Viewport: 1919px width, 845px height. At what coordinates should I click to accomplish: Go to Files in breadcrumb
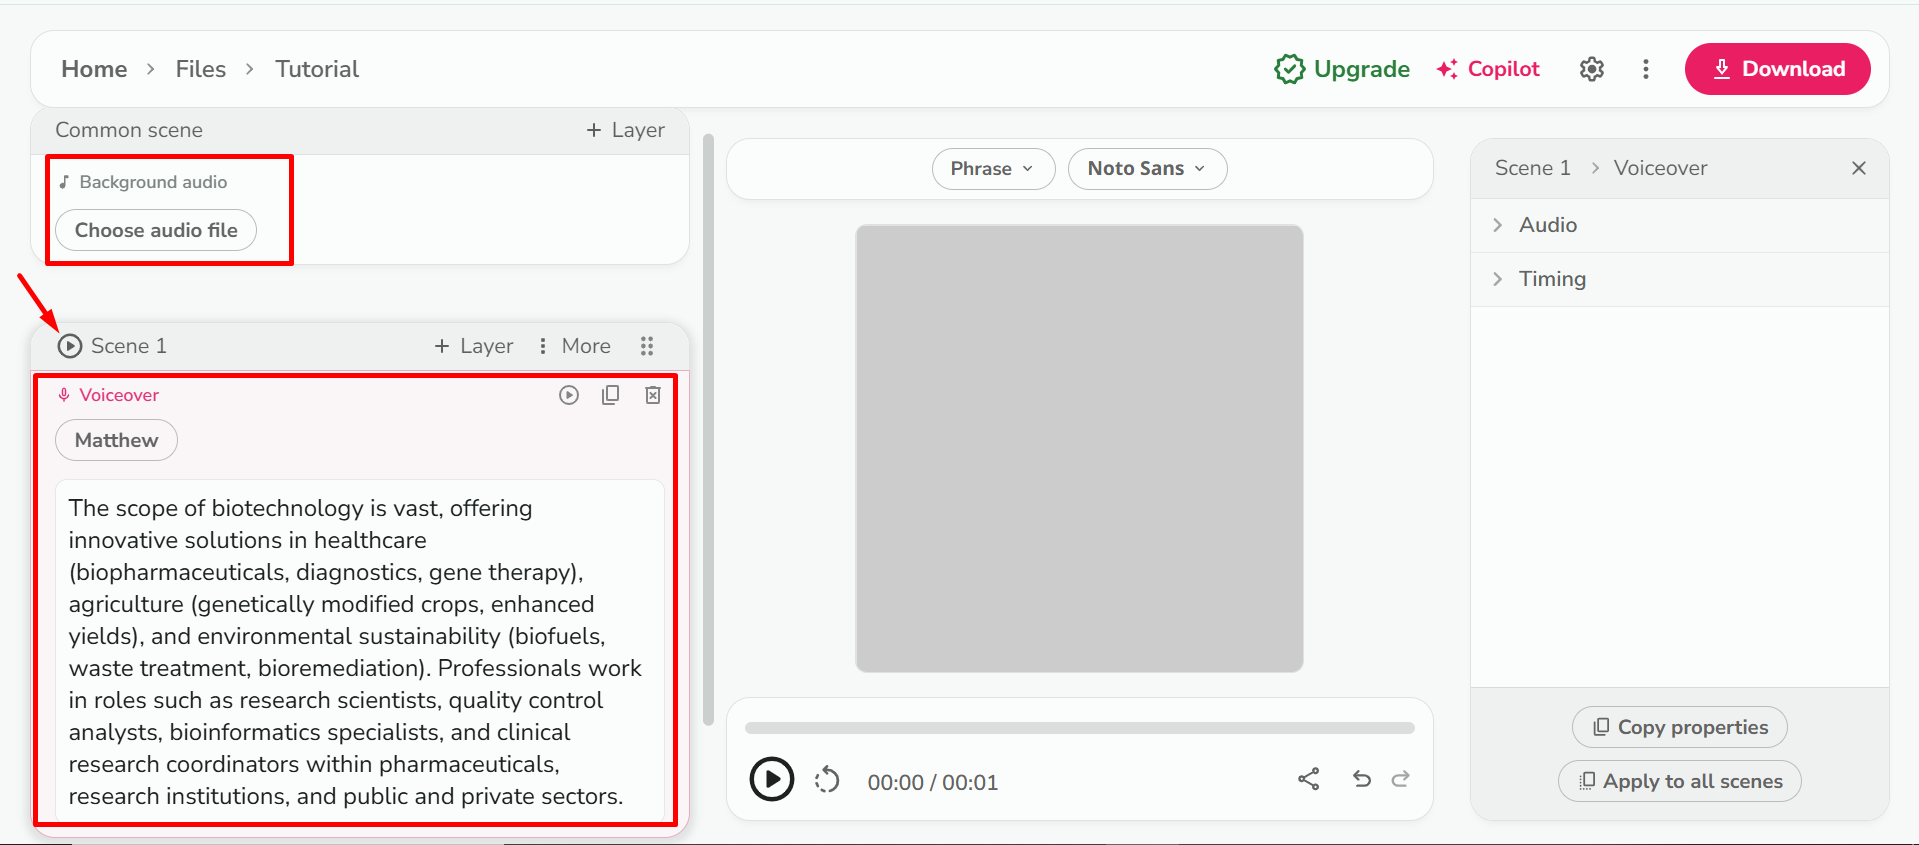click(201, 69)
